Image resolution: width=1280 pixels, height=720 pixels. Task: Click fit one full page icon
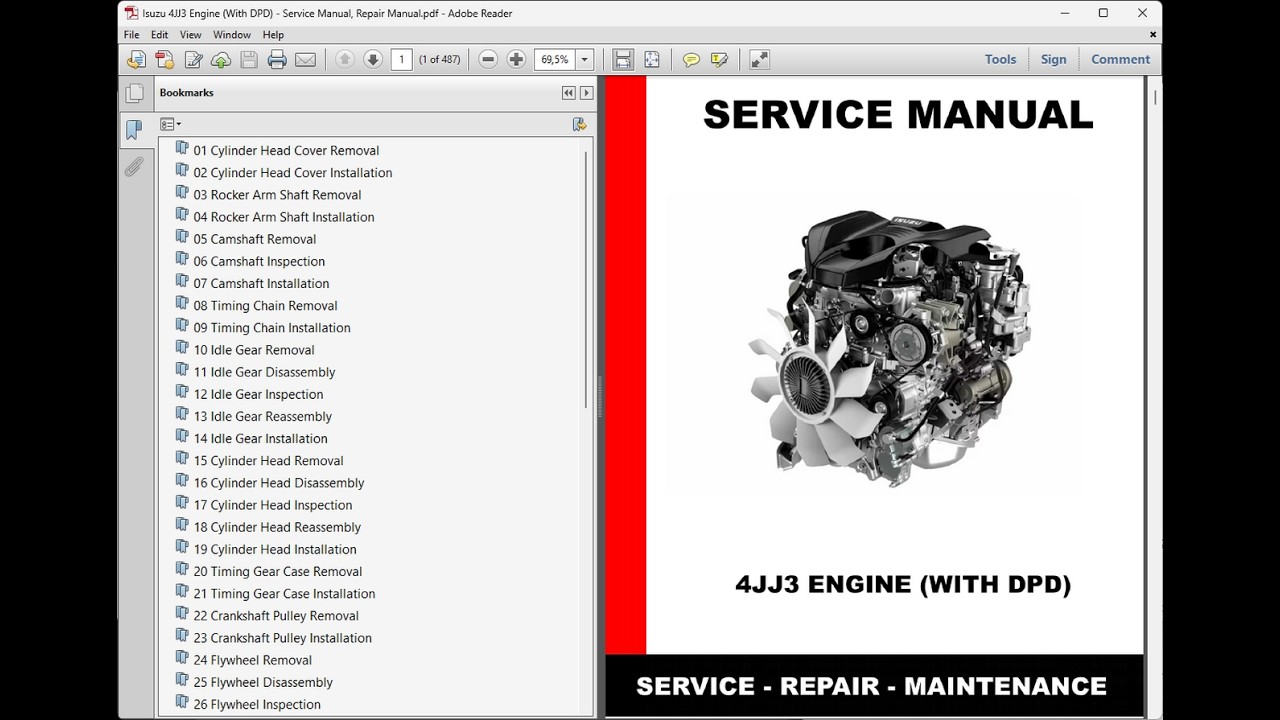click(x=651, y=60)
